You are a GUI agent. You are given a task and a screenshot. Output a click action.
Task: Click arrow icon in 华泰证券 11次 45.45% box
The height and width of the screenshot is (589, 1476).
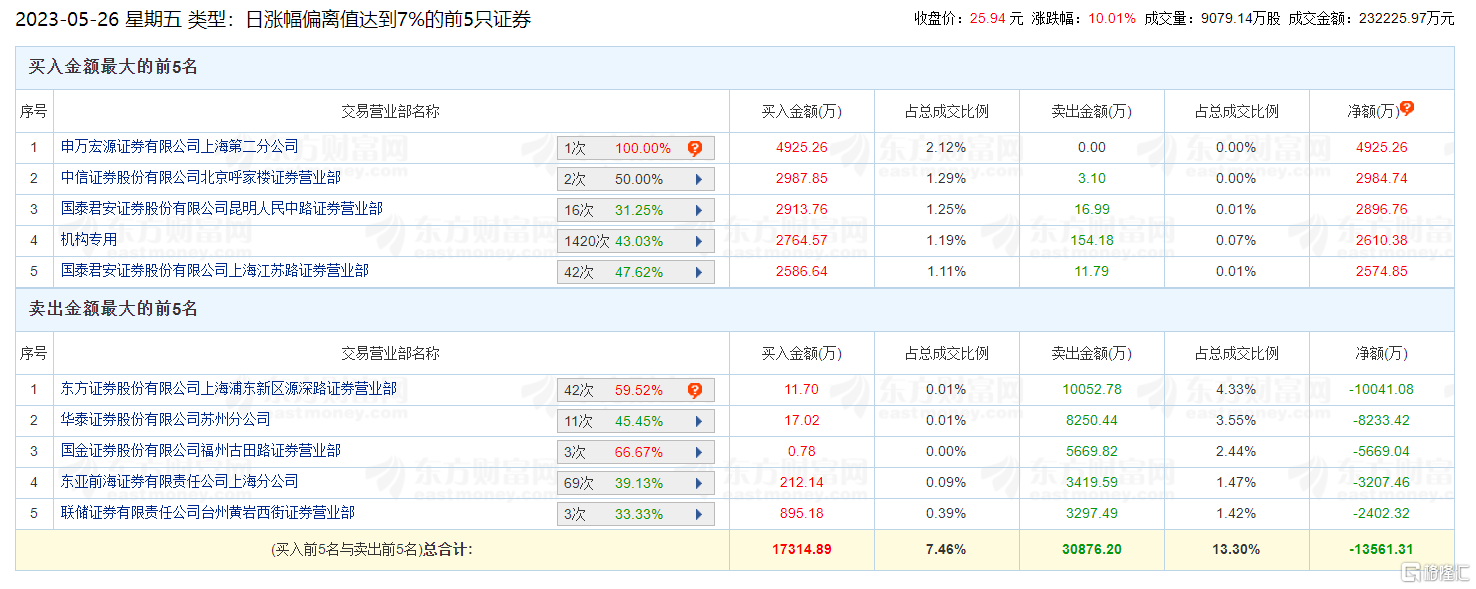[699, 421]
